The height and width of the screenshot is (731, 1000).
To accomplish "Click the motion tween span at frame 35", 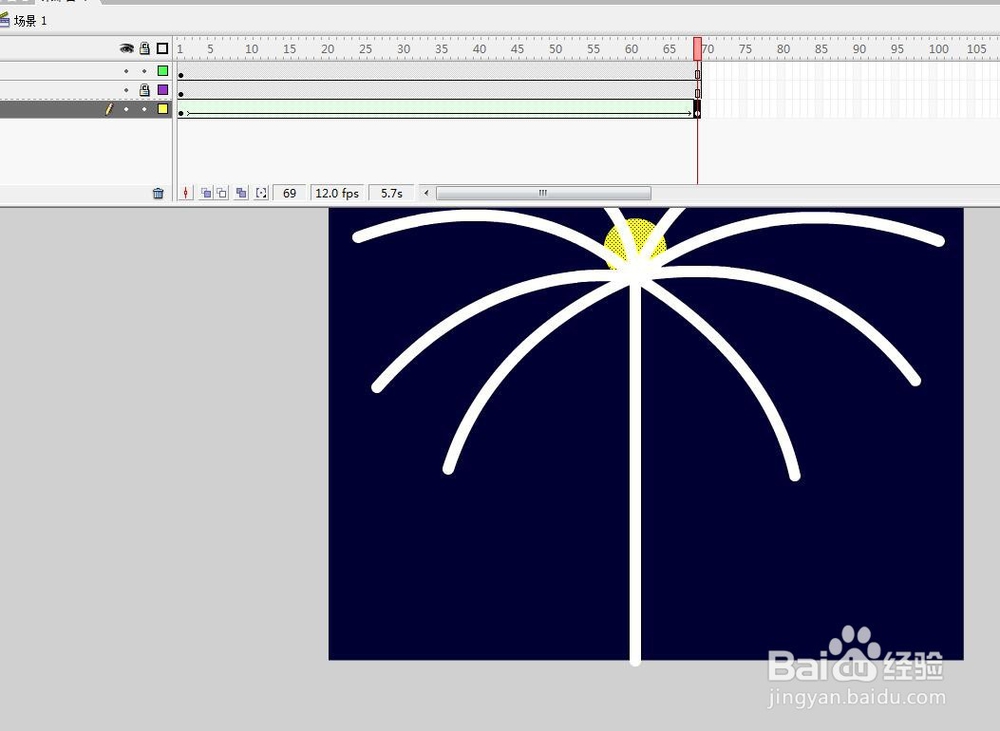I will (x=439, y=109).
